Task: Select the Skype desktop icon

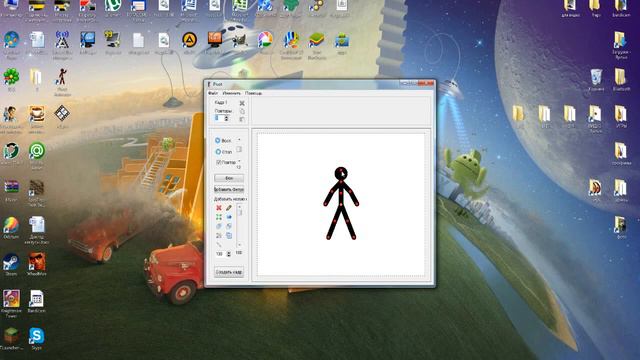Action: click(36, 336)
